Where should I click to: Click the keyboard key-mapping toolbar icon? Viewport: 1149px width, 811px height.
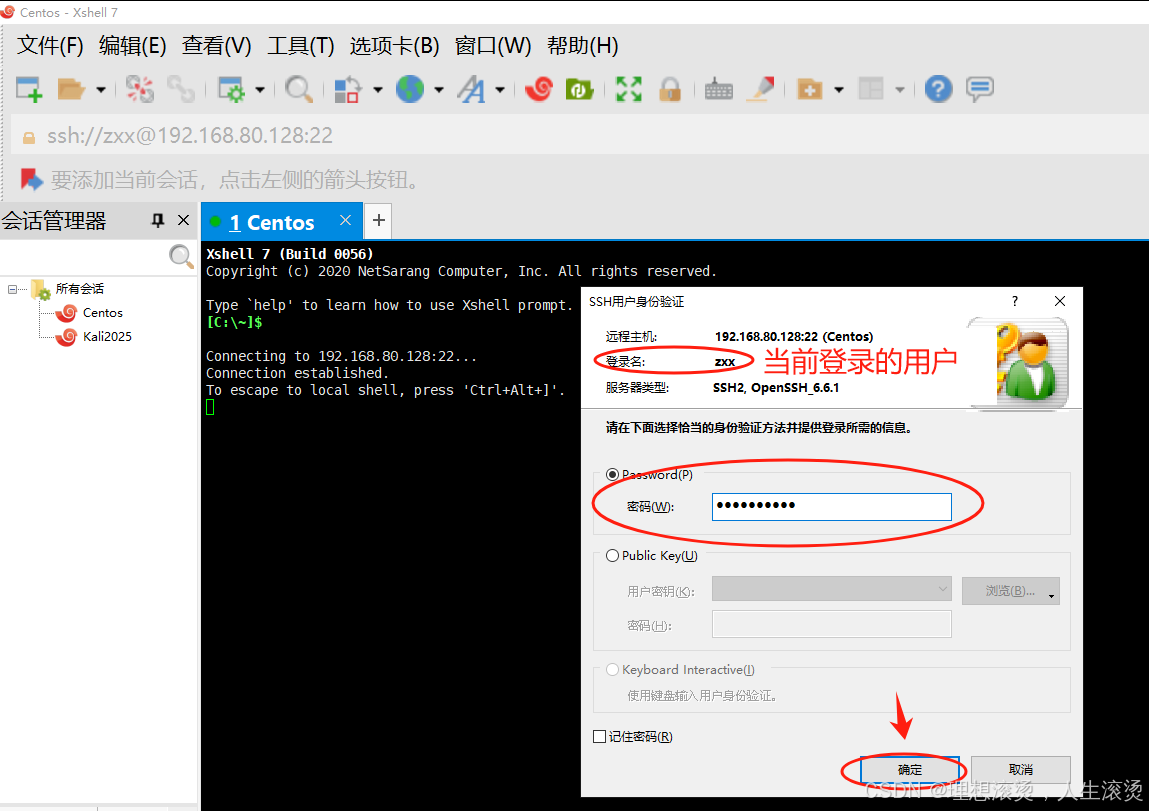(x=718, y=89)
